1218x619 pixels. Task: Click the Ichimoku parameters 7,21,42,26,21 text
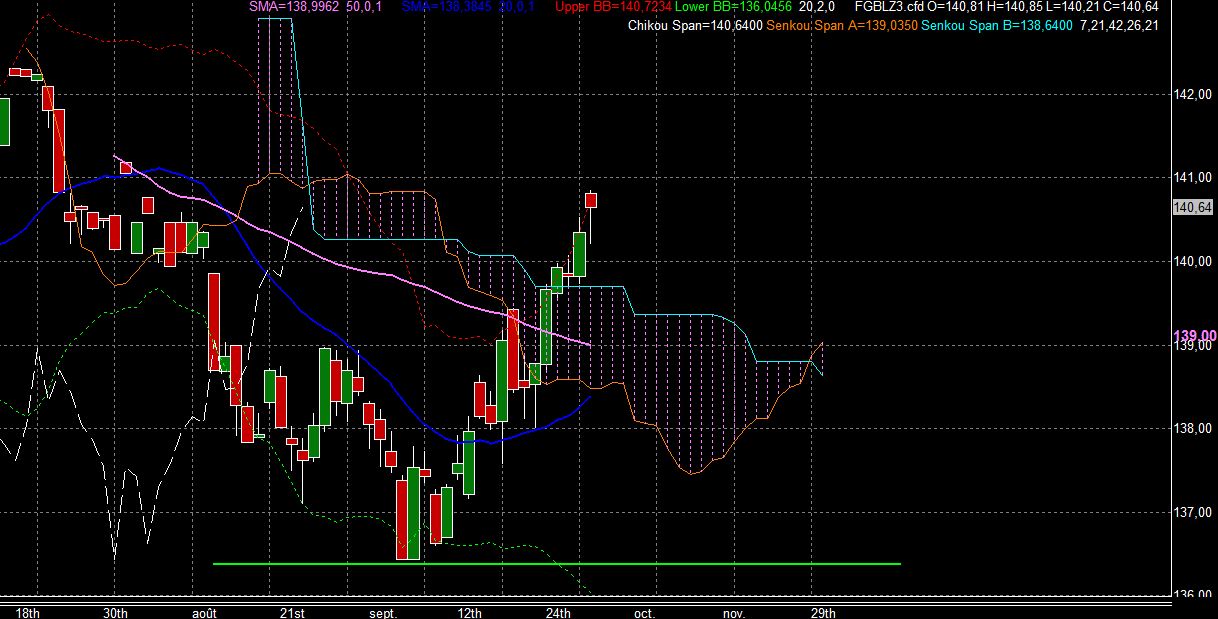pos(1119,25)
